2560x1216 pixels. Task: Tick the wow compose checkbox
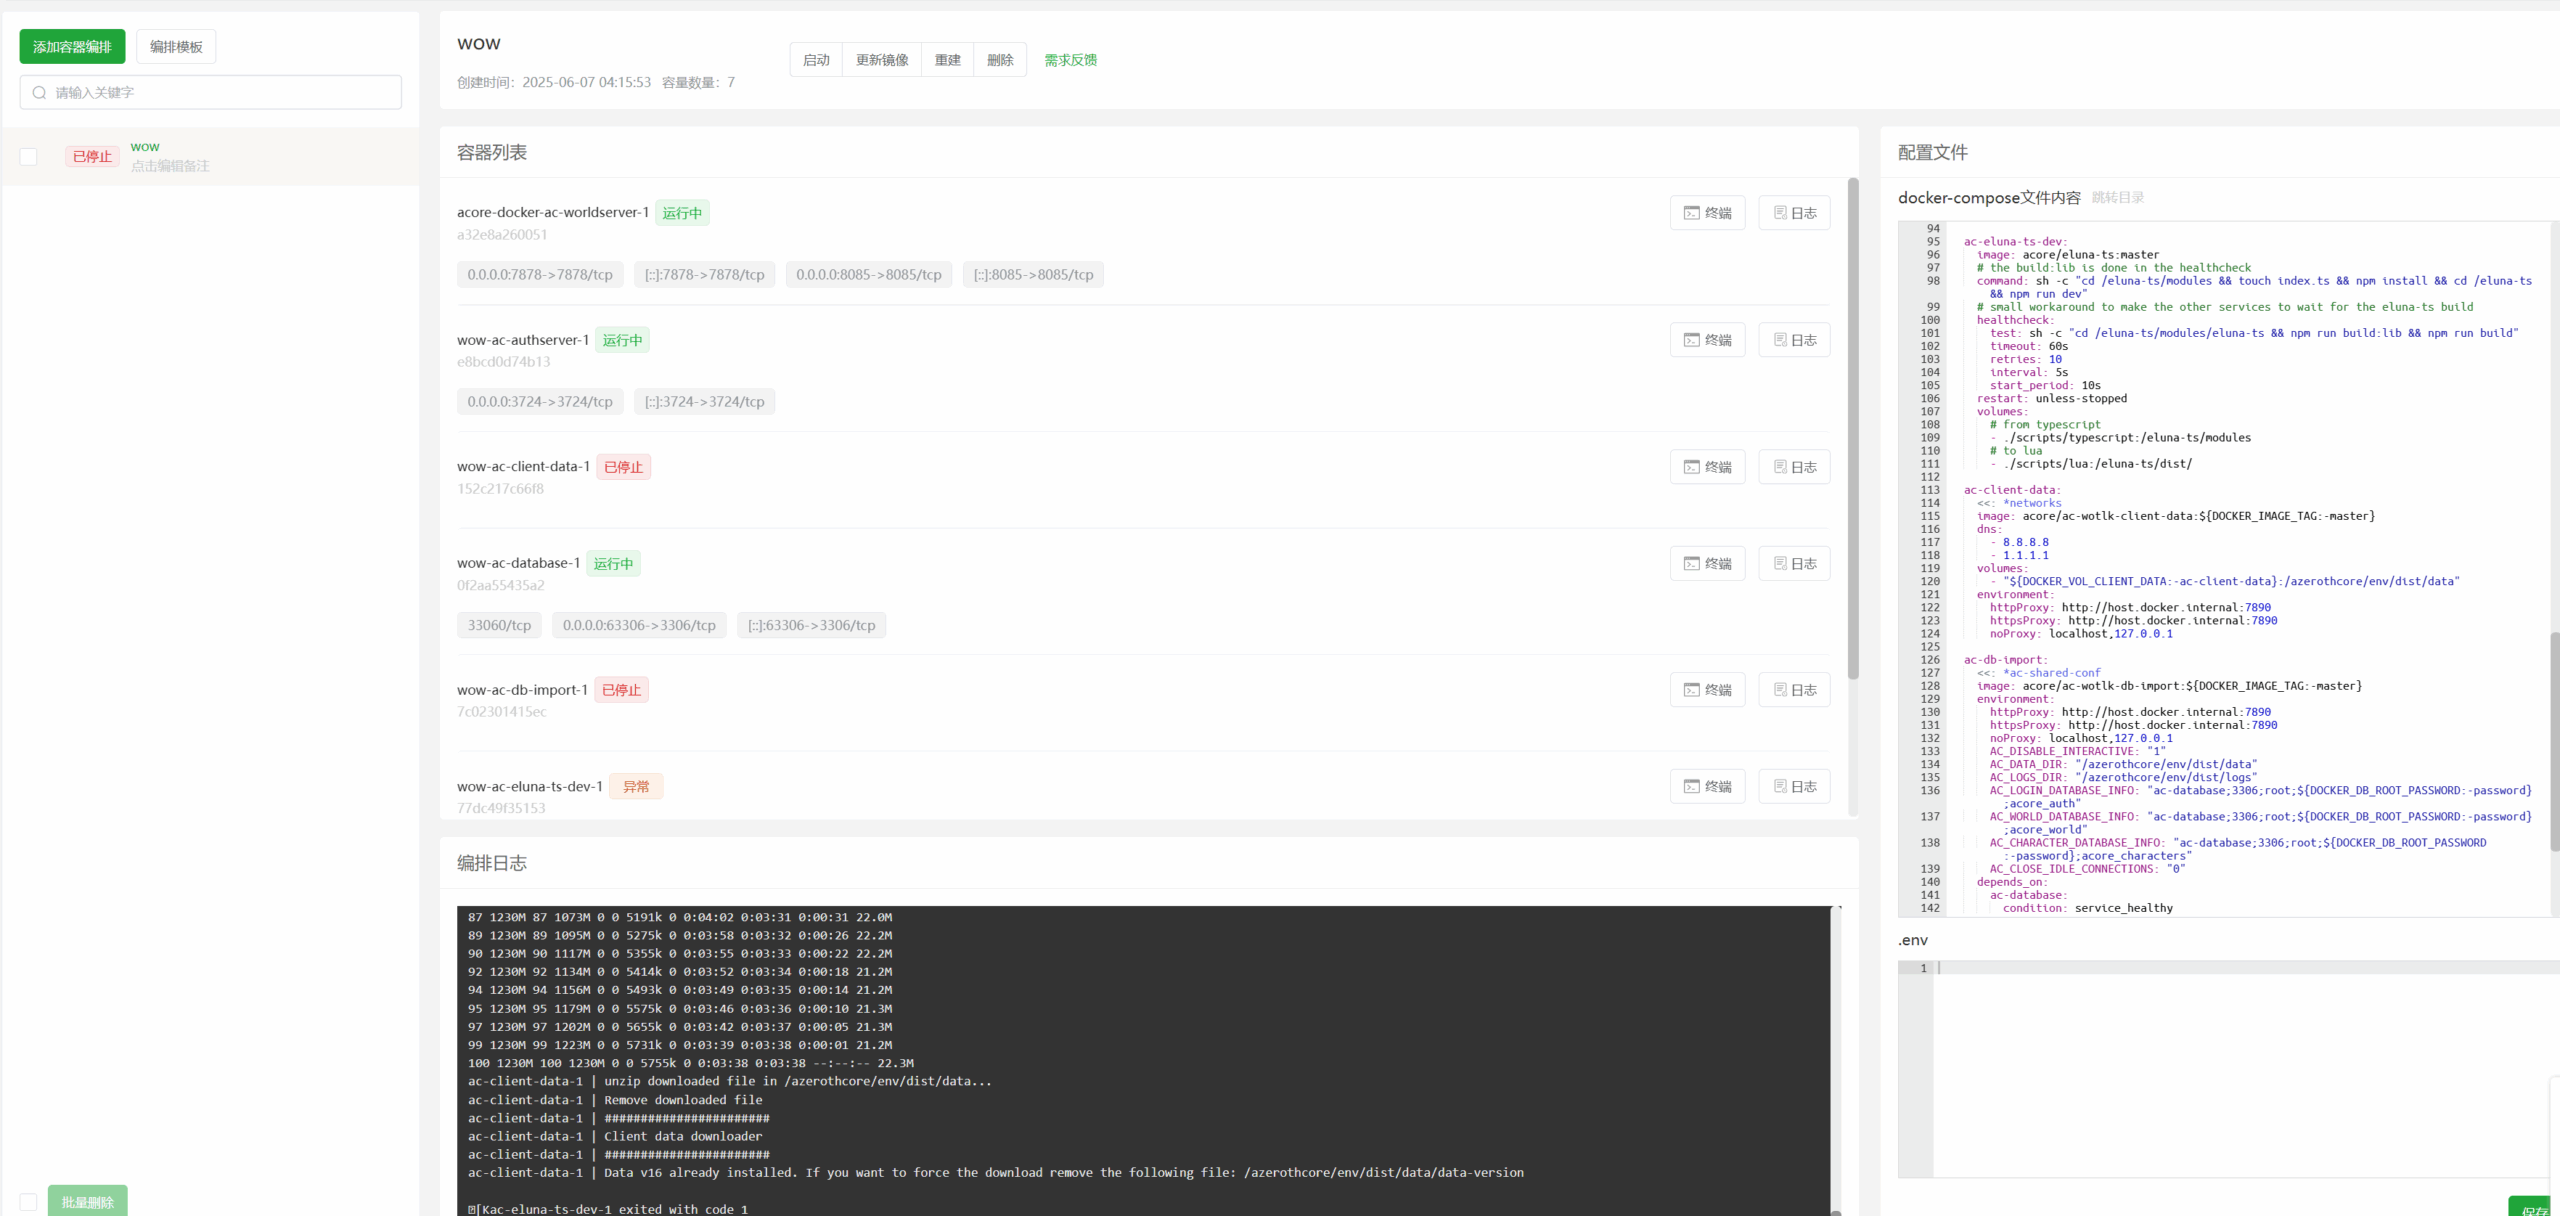pyautogui.click(x=29, y=157)
